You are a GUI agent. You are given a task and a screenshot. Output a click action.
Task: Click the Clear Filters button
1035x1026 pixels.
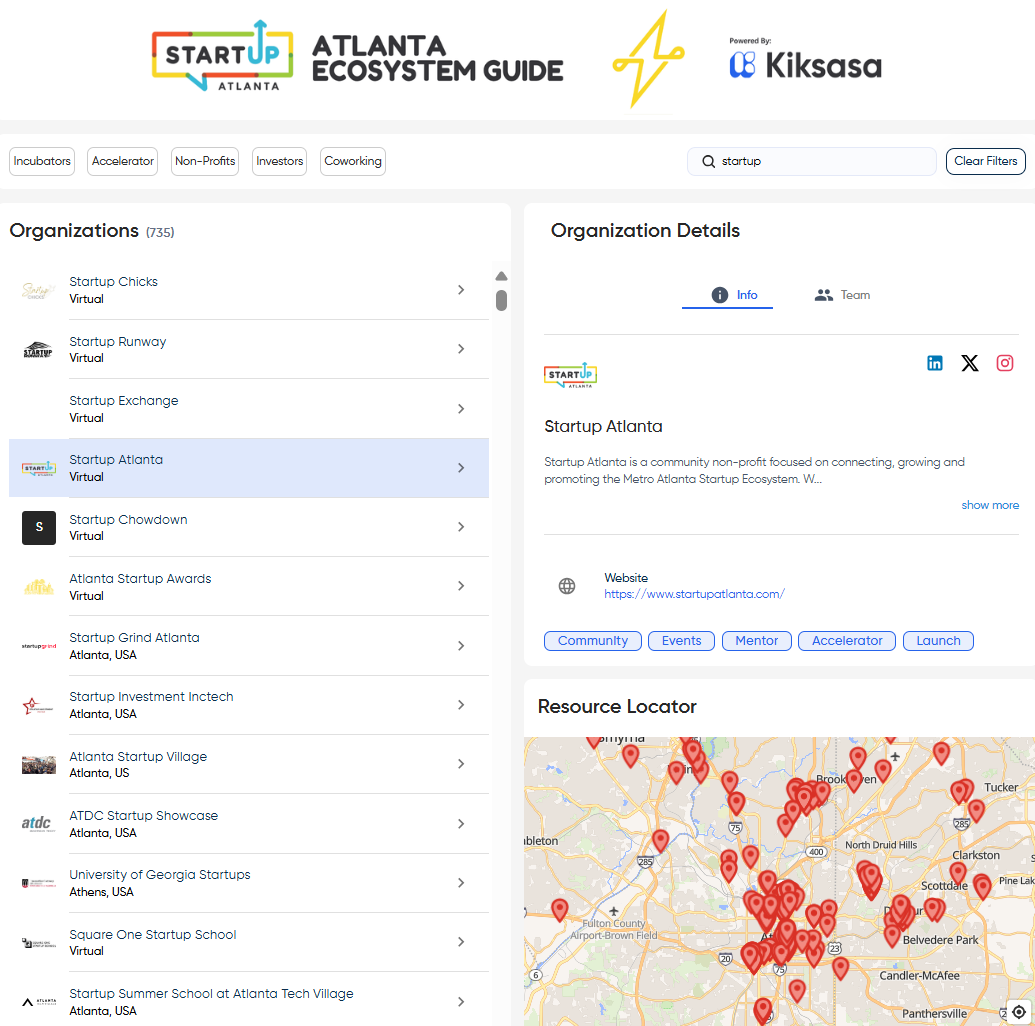[985, 161]
